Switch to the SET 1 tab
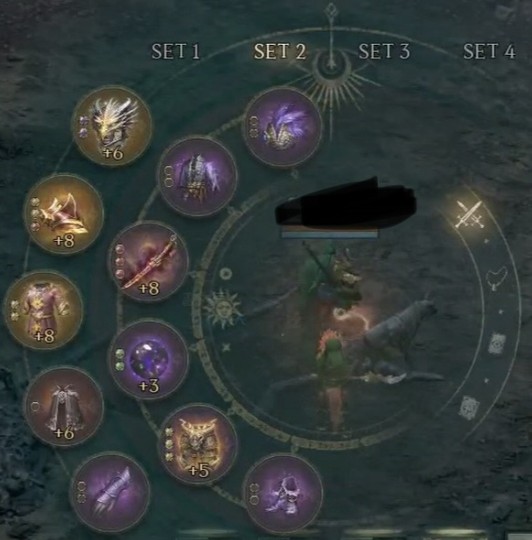532x540 pixels. [x=176, y=51]
